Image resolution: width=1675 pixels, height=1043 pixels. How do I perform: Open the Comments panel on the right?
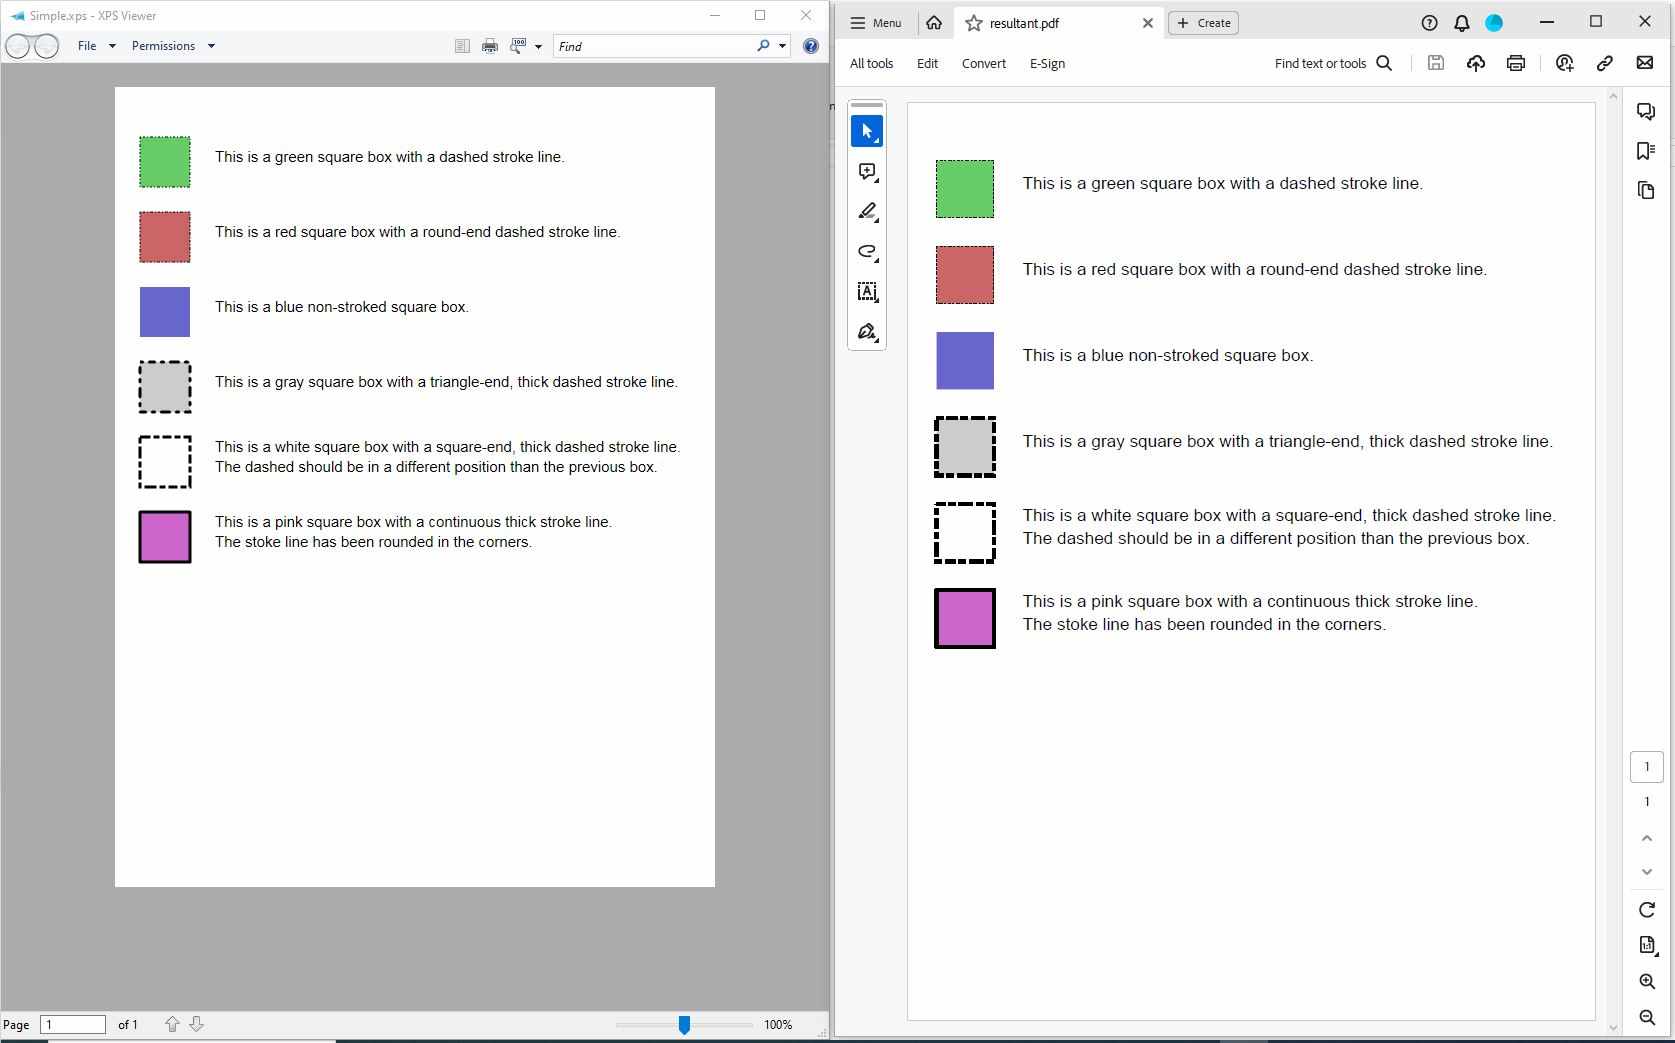tap(1646, 111)
